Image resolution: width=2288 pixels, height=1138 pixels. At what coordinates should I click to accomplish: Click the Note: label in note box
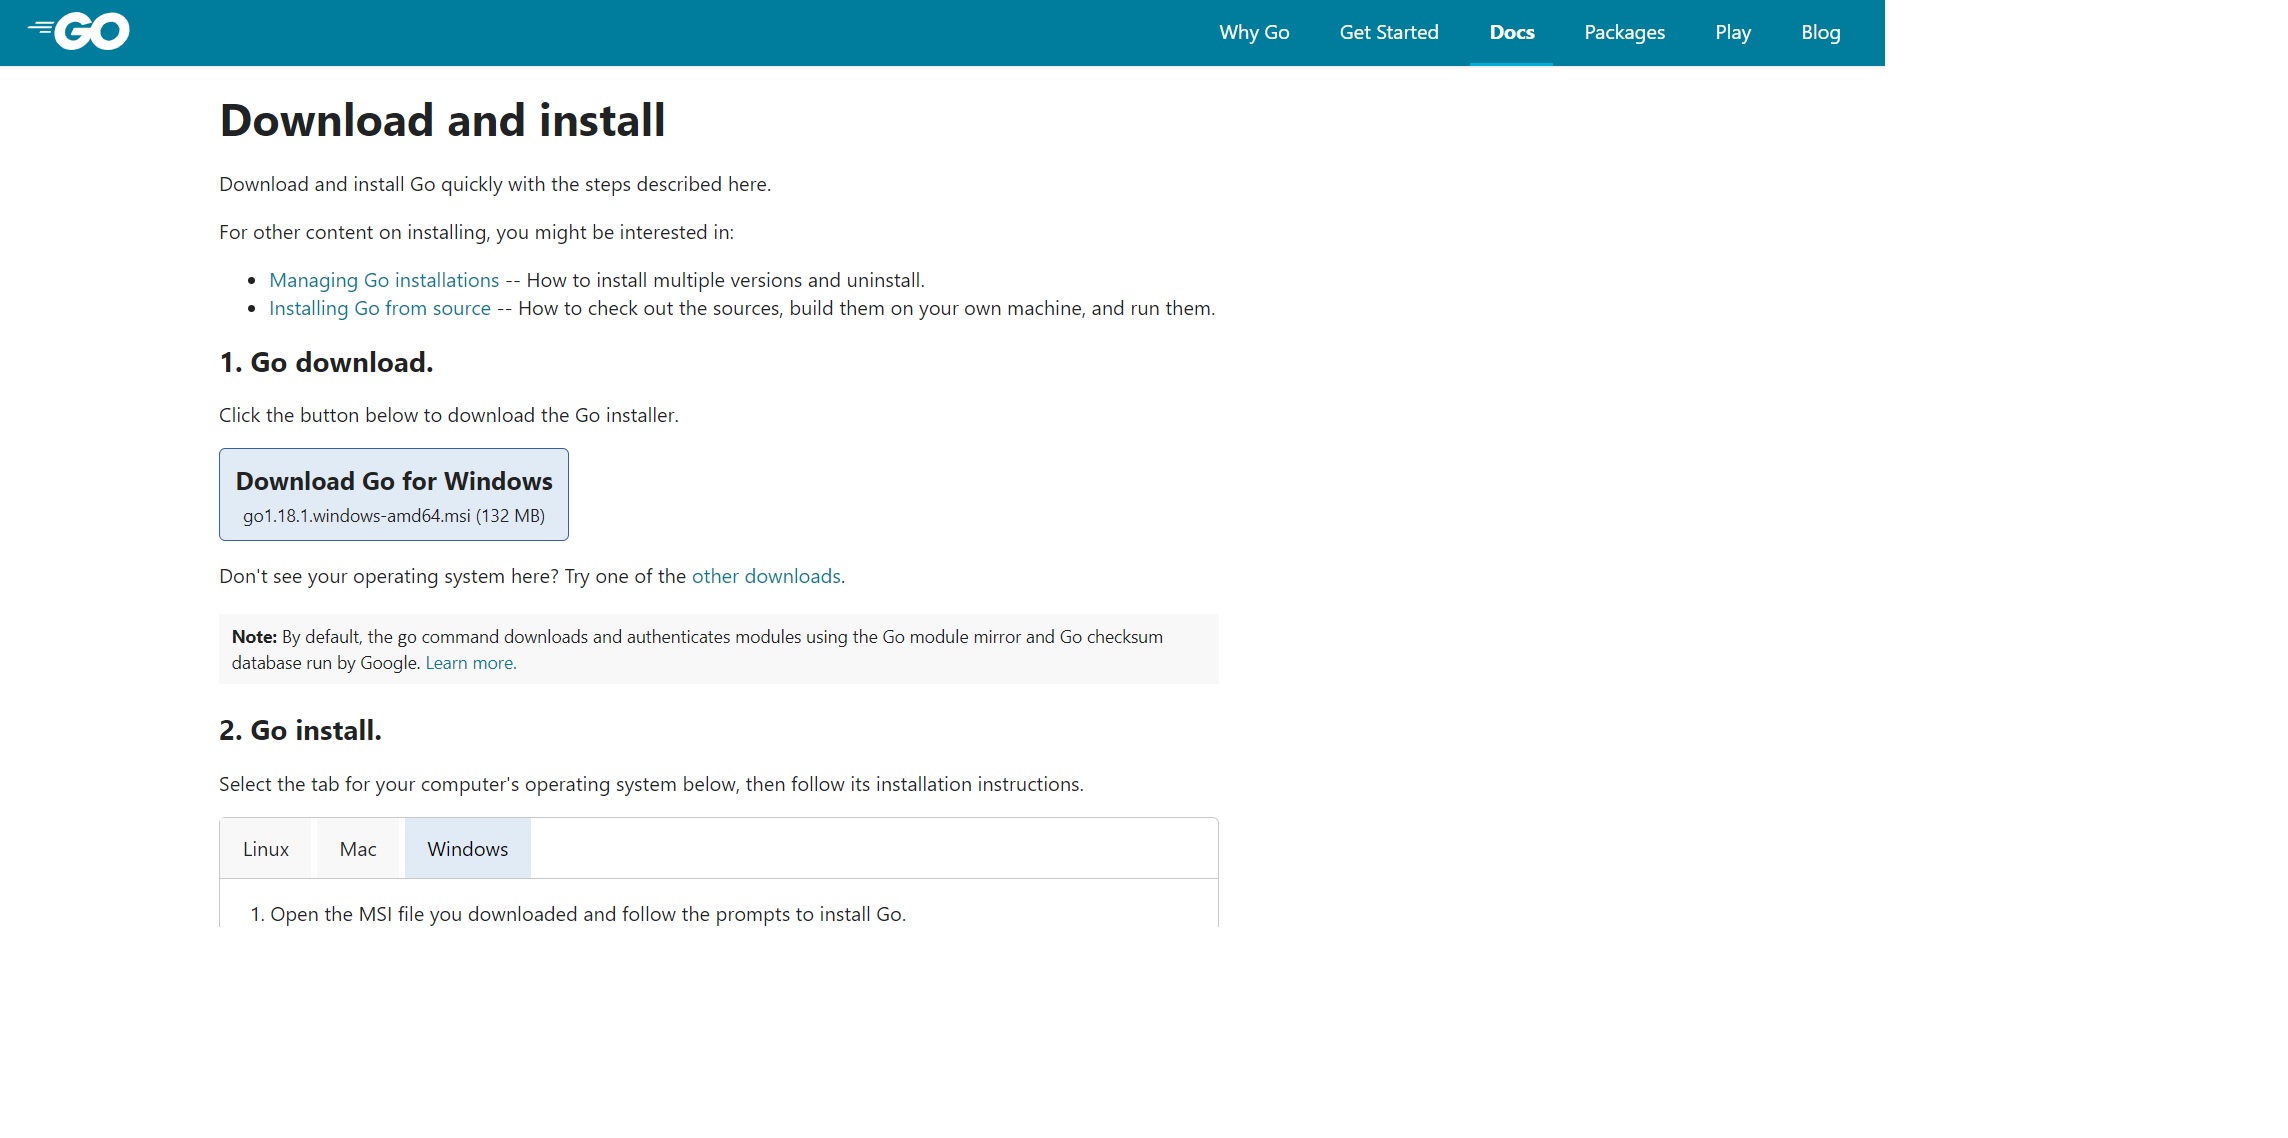click(x=254, y=637)
